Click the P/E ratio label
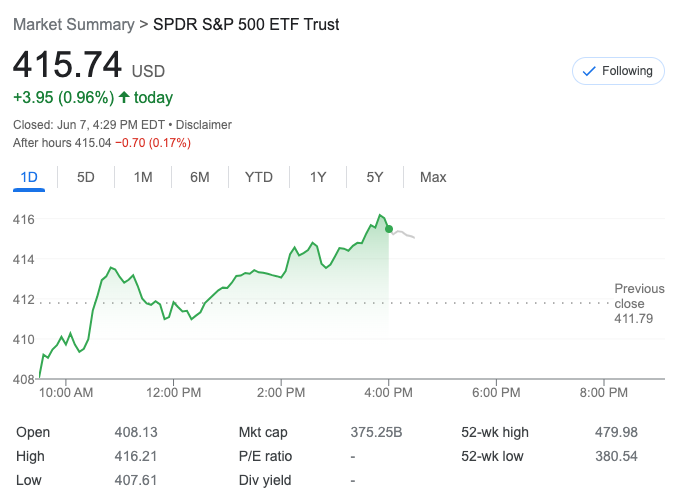Viewport: 680px width, 502px height. [x=265, y=456]
